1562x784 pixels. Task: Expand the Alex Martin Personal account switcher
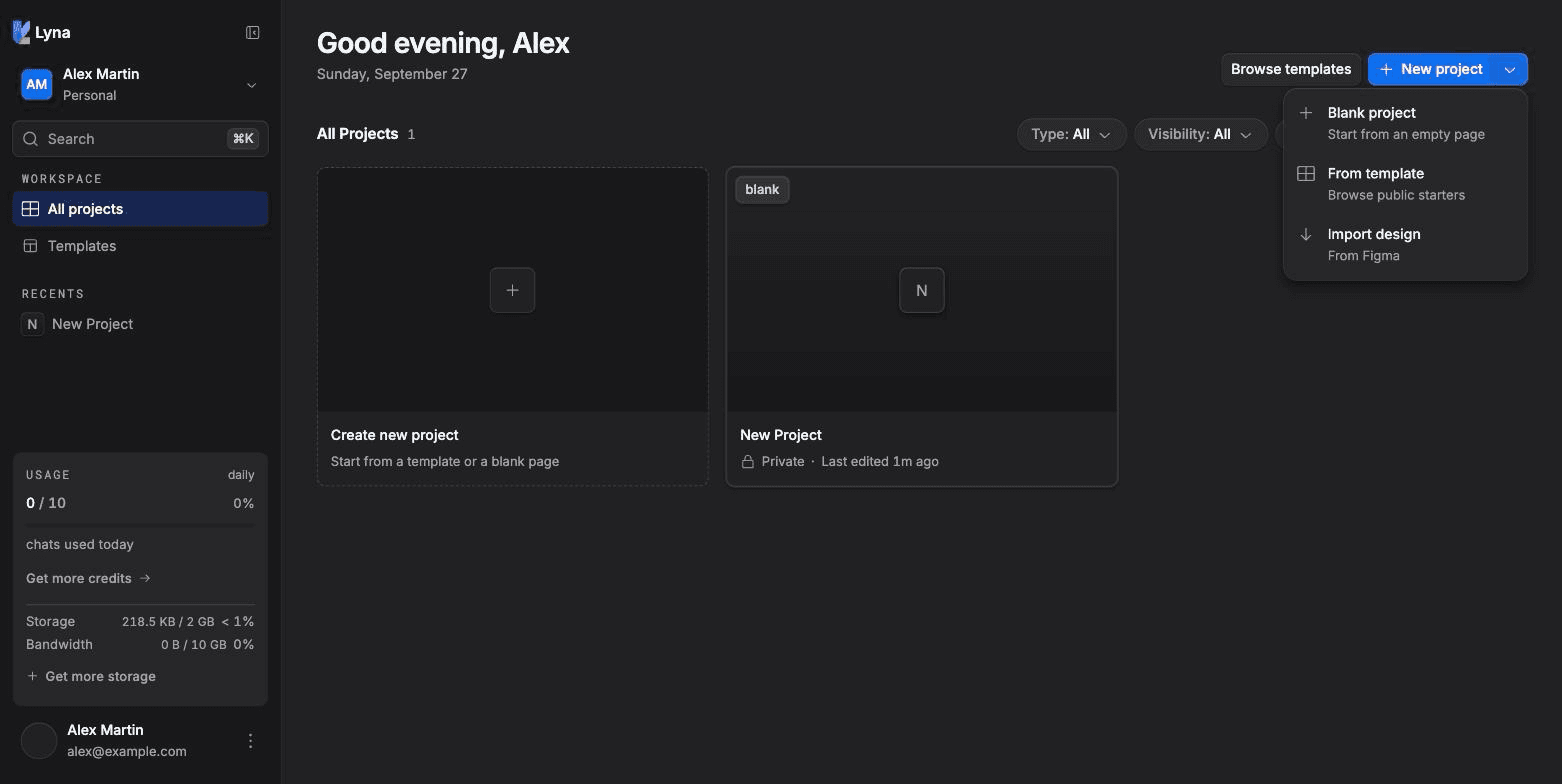[x=140, y=85]
